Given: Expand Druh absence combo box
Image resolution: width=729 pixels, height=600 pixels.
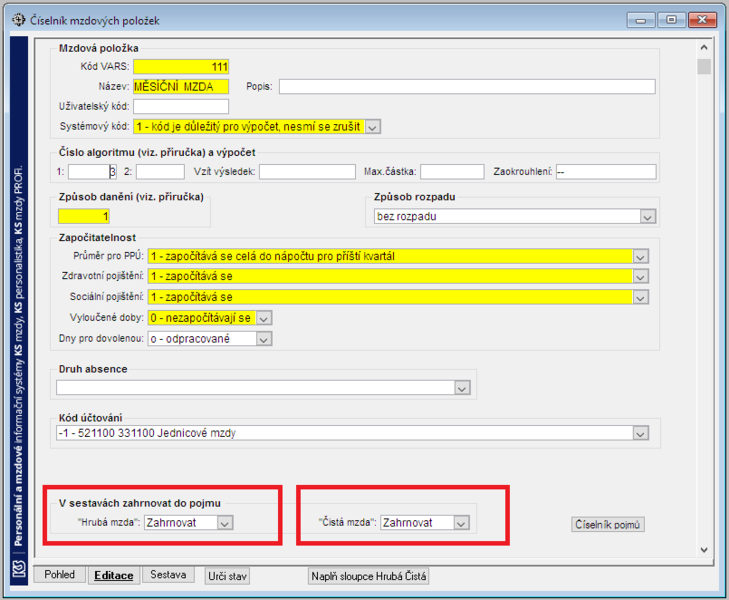Looking at the screenshot, I should click(x=462, y=388).
